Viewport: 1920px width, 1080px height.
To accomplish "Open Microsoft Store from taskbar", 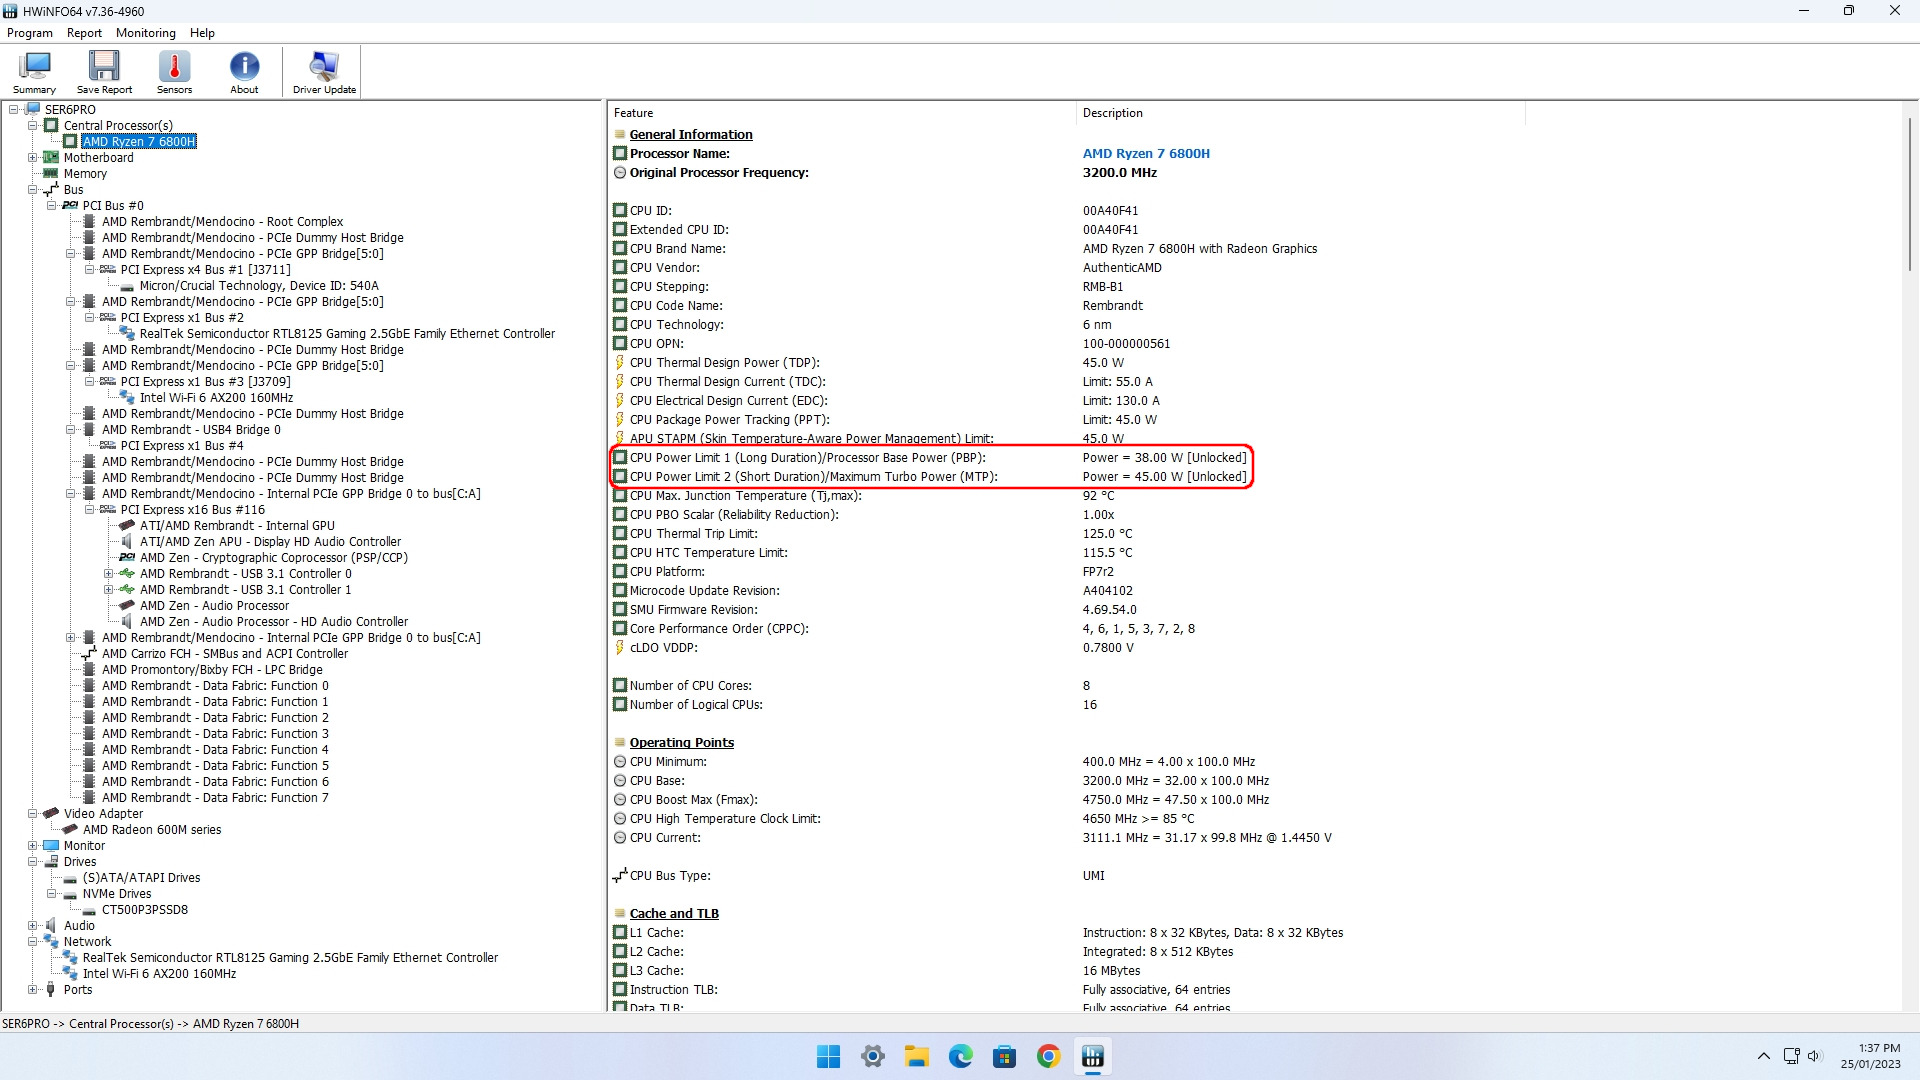I will click(1005, 1057).
